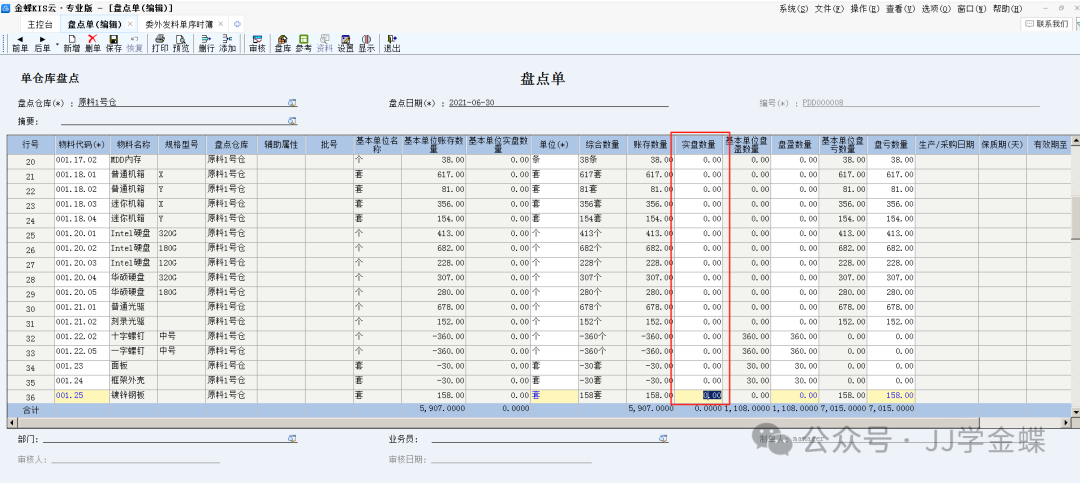Close the 委外发料单序时簿 tab
Screen dimensions: 1080x483
220,23
